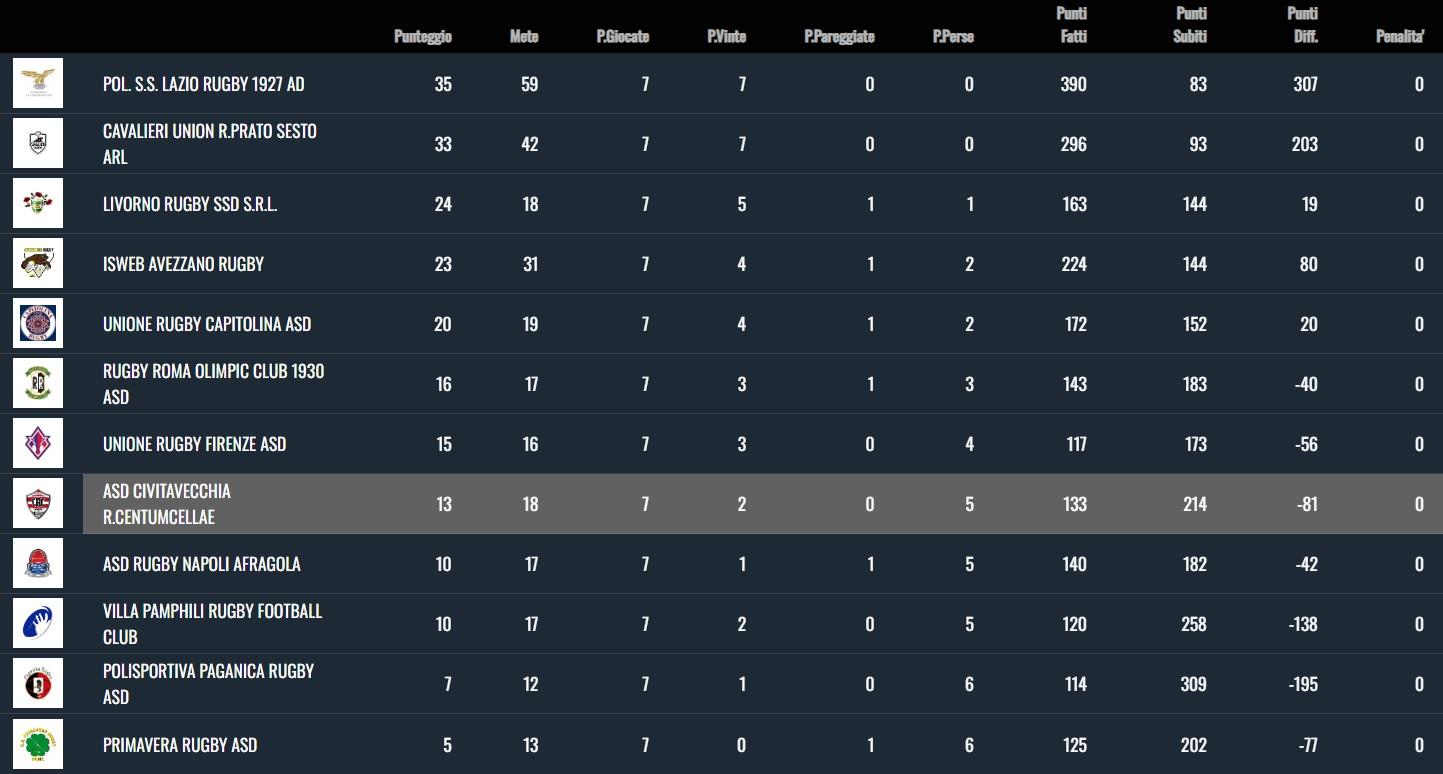Select the ASD RUGBY NAPOLI AFRAGOLA team name
The height and width of the screenshot is (774, 1443).
tap(202, 564)
